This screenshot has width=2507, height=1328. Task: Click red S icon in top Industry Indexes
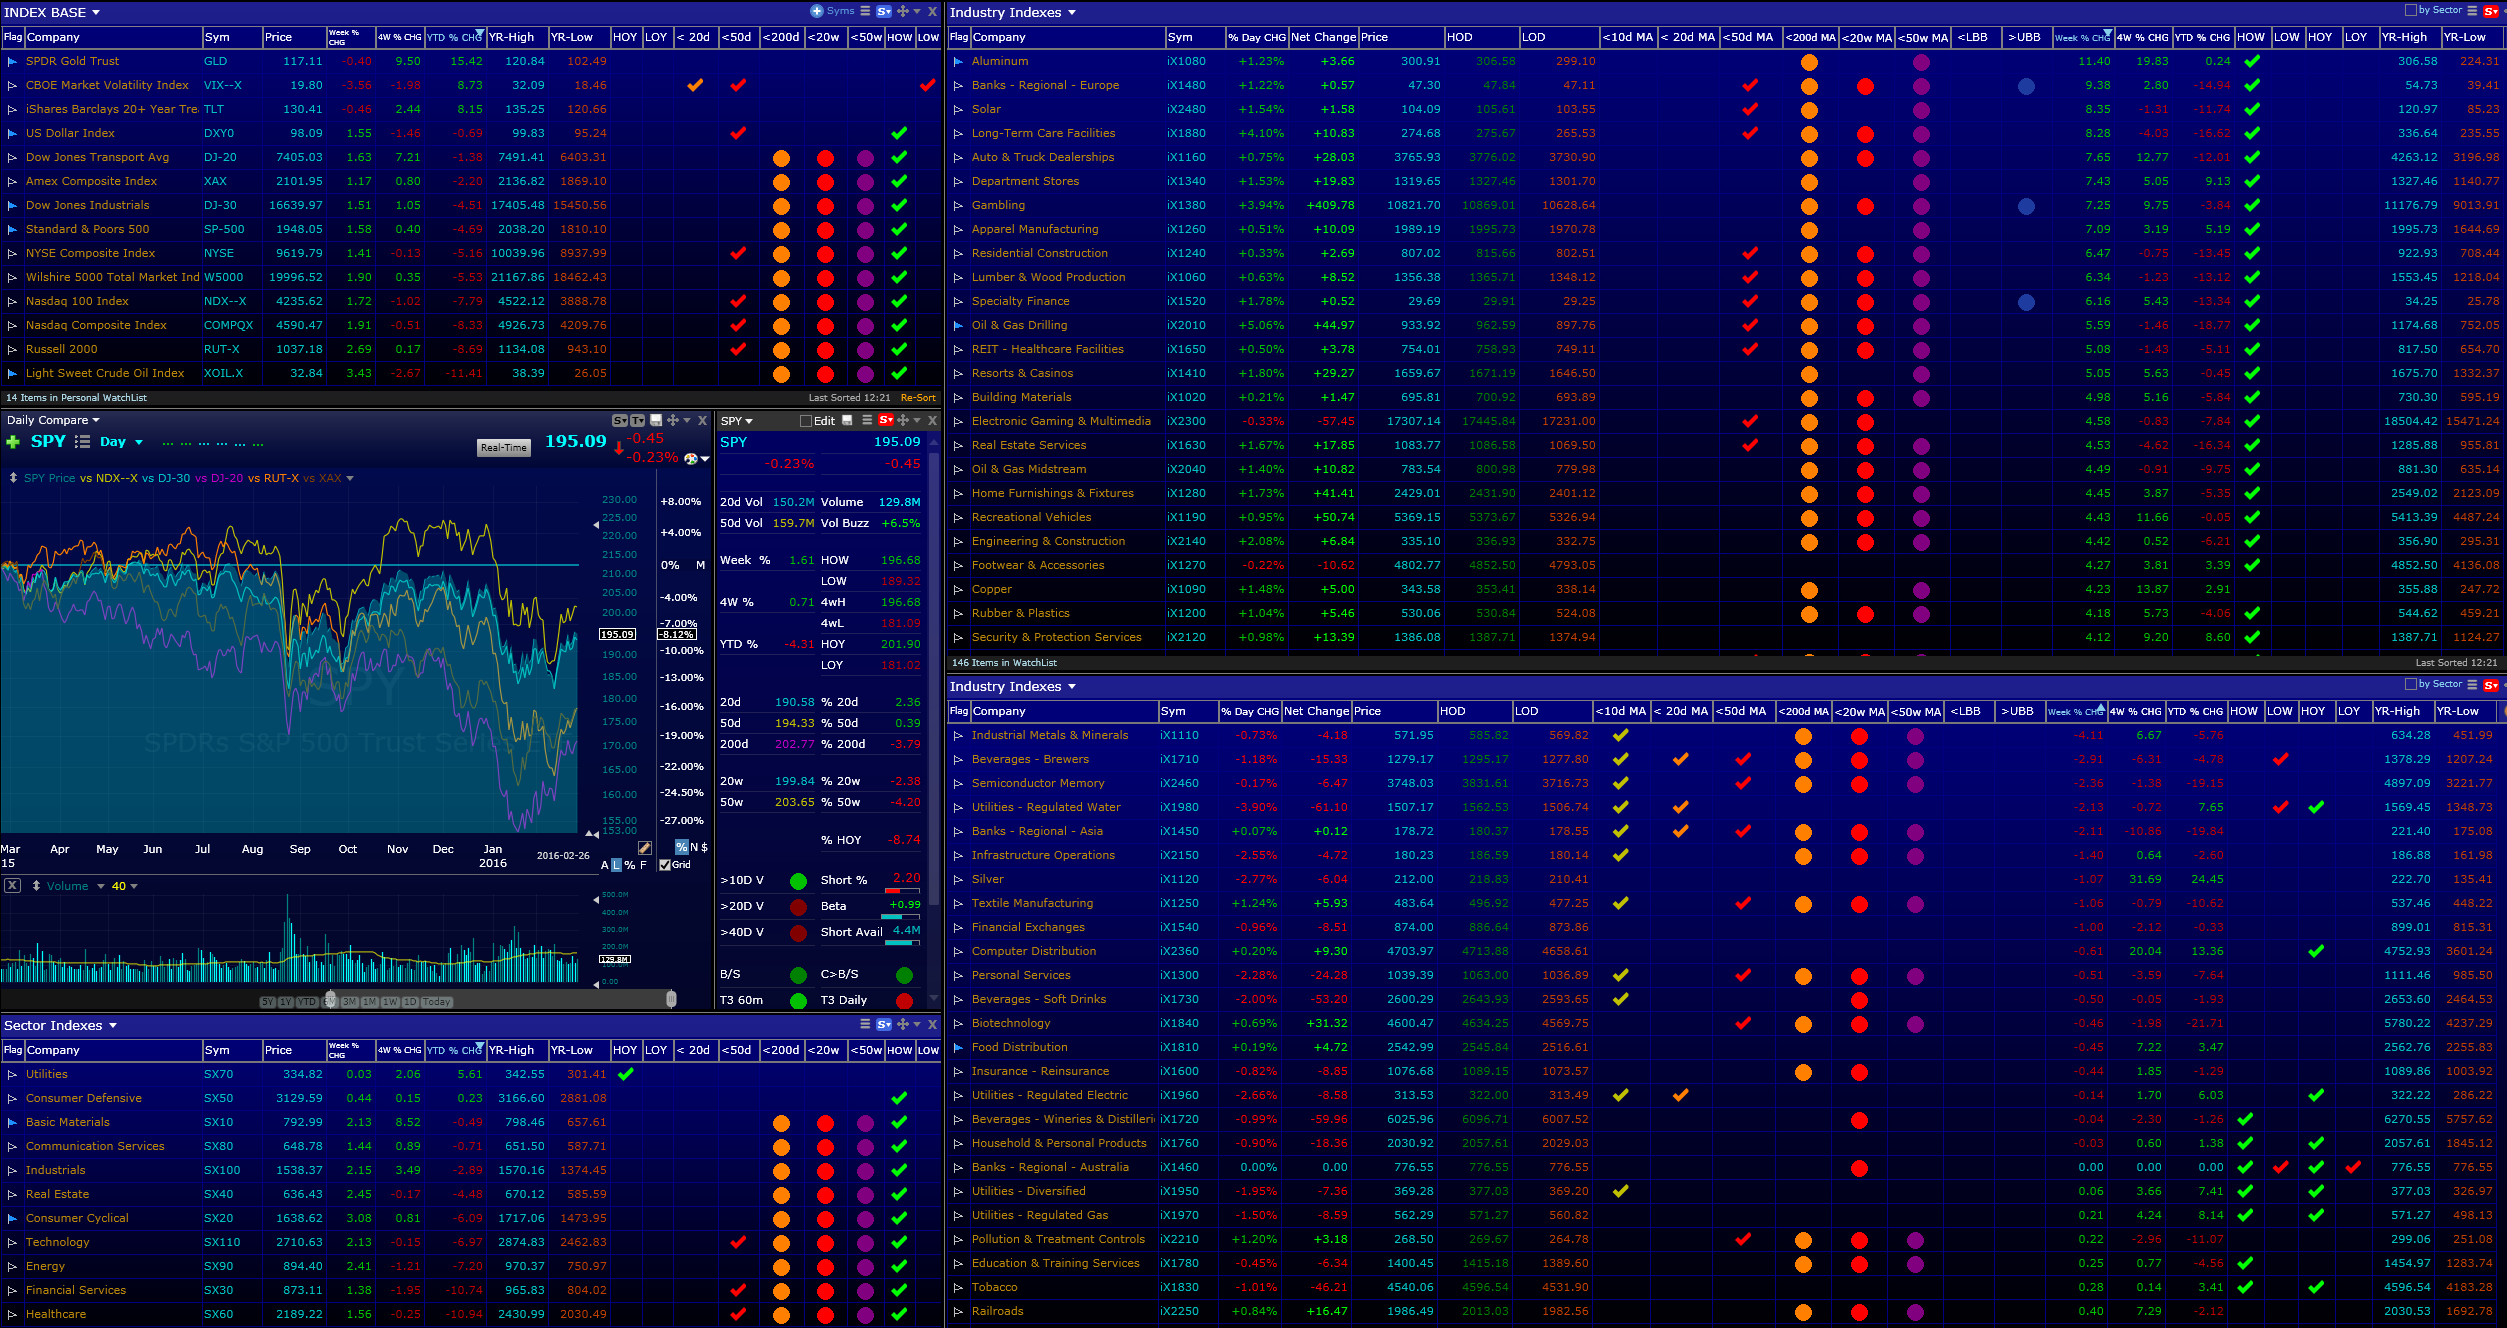pyautogui.click(x=2490, y=12)
